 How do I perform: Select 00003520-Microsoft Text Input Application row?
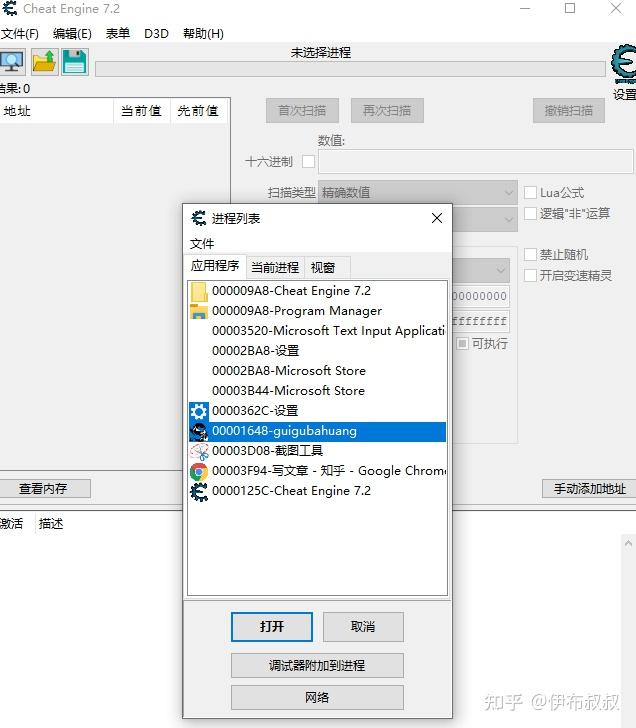(317, 331)
